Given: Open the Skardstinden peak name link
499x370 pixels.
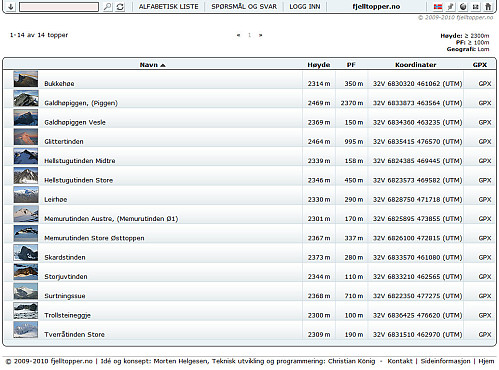Looking at the screenshot, I should click(65, 257).
